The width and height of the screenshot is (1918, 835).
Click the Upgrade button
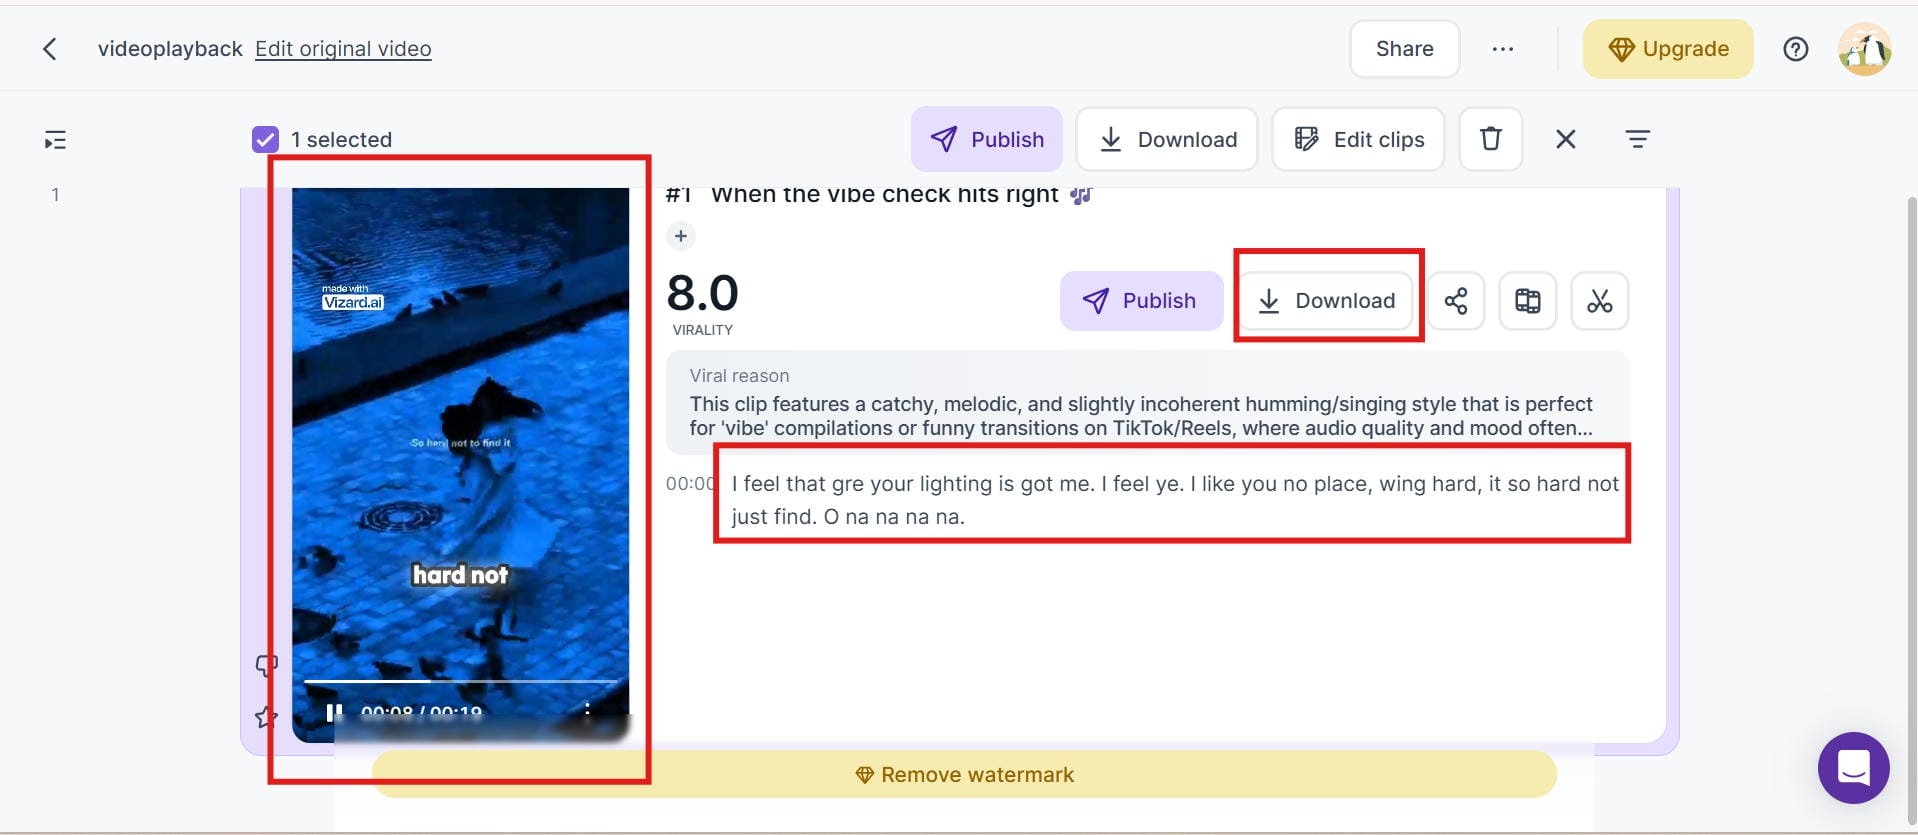point(1668,49)
